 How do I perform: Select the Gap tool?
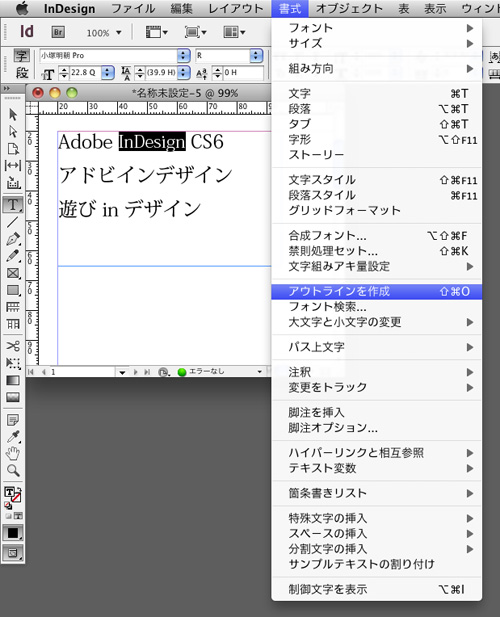point(13,166)
